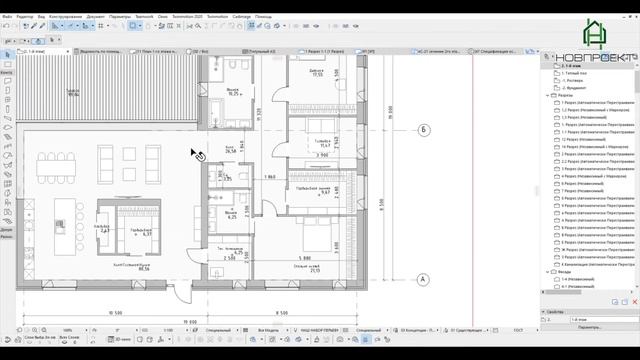Click the navigator horizontal scrollbar
Image resolution: width=640 pixels, height=360 pixels.
point(563,292)
